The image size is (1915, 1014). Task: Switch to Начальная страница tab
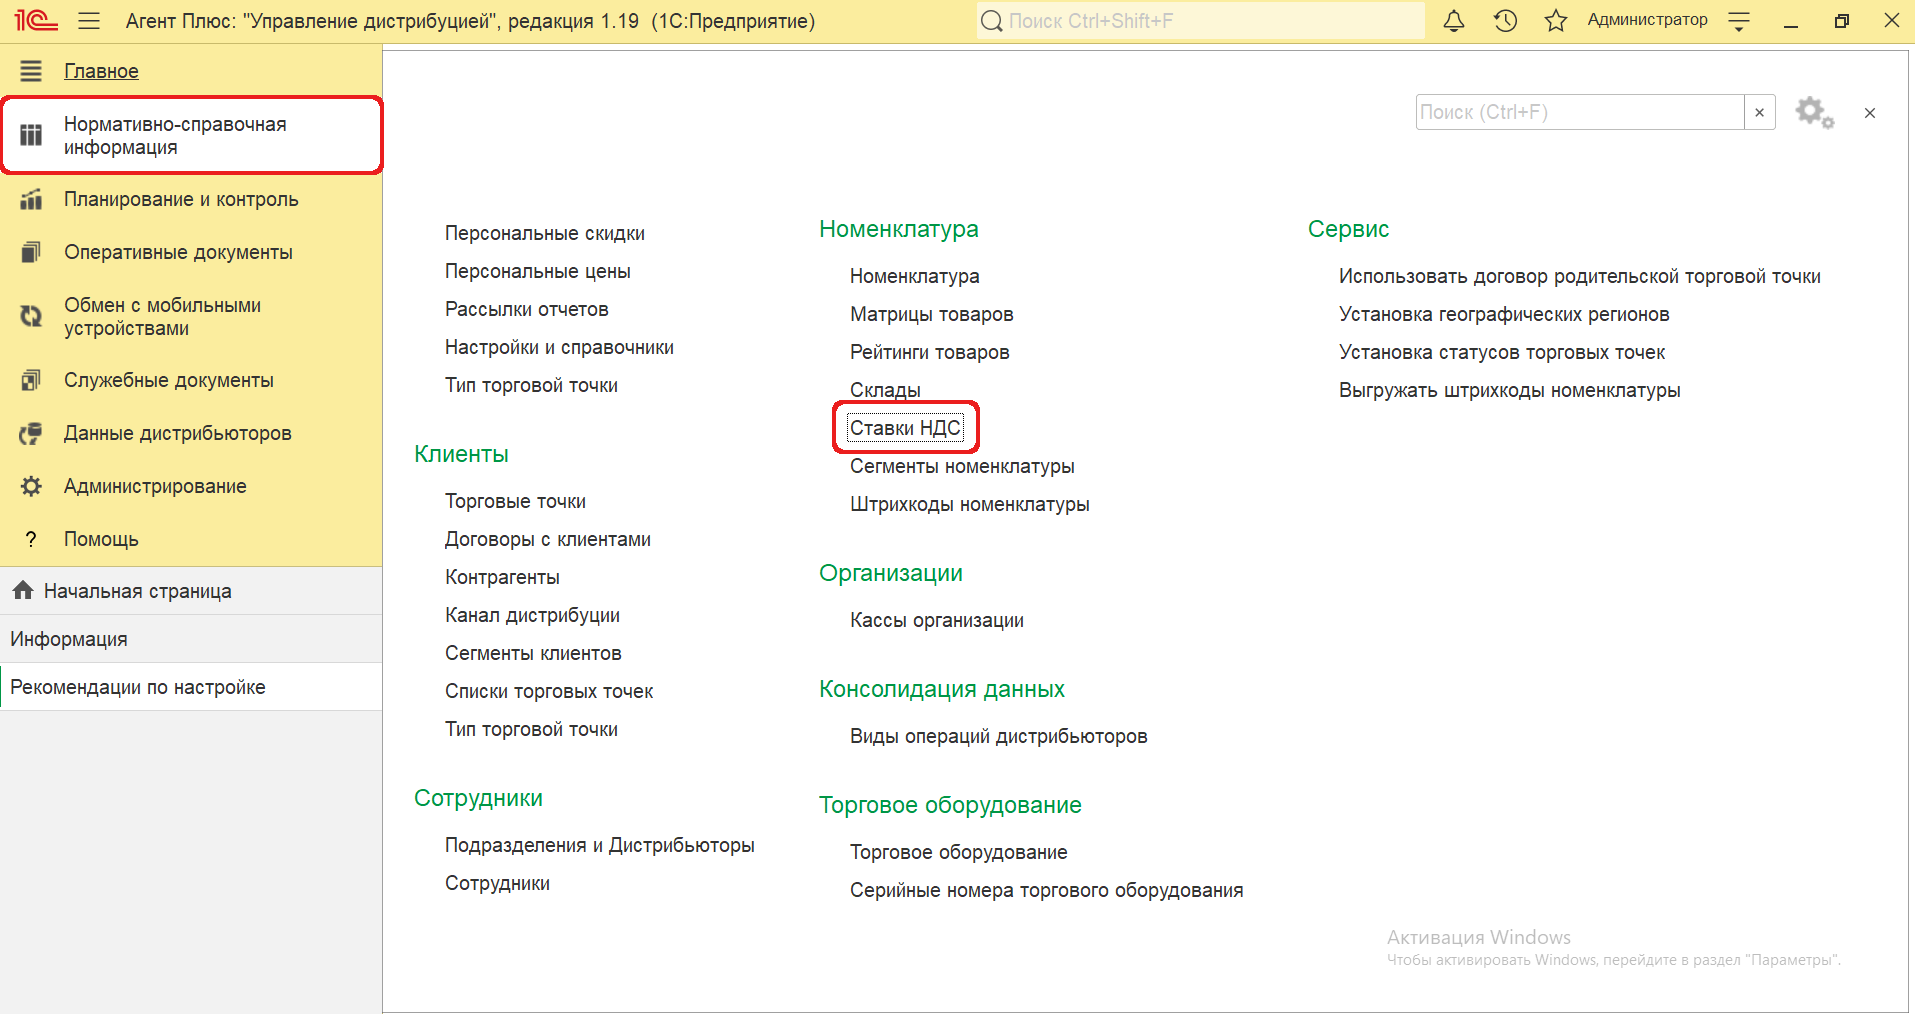pos(137,591)
